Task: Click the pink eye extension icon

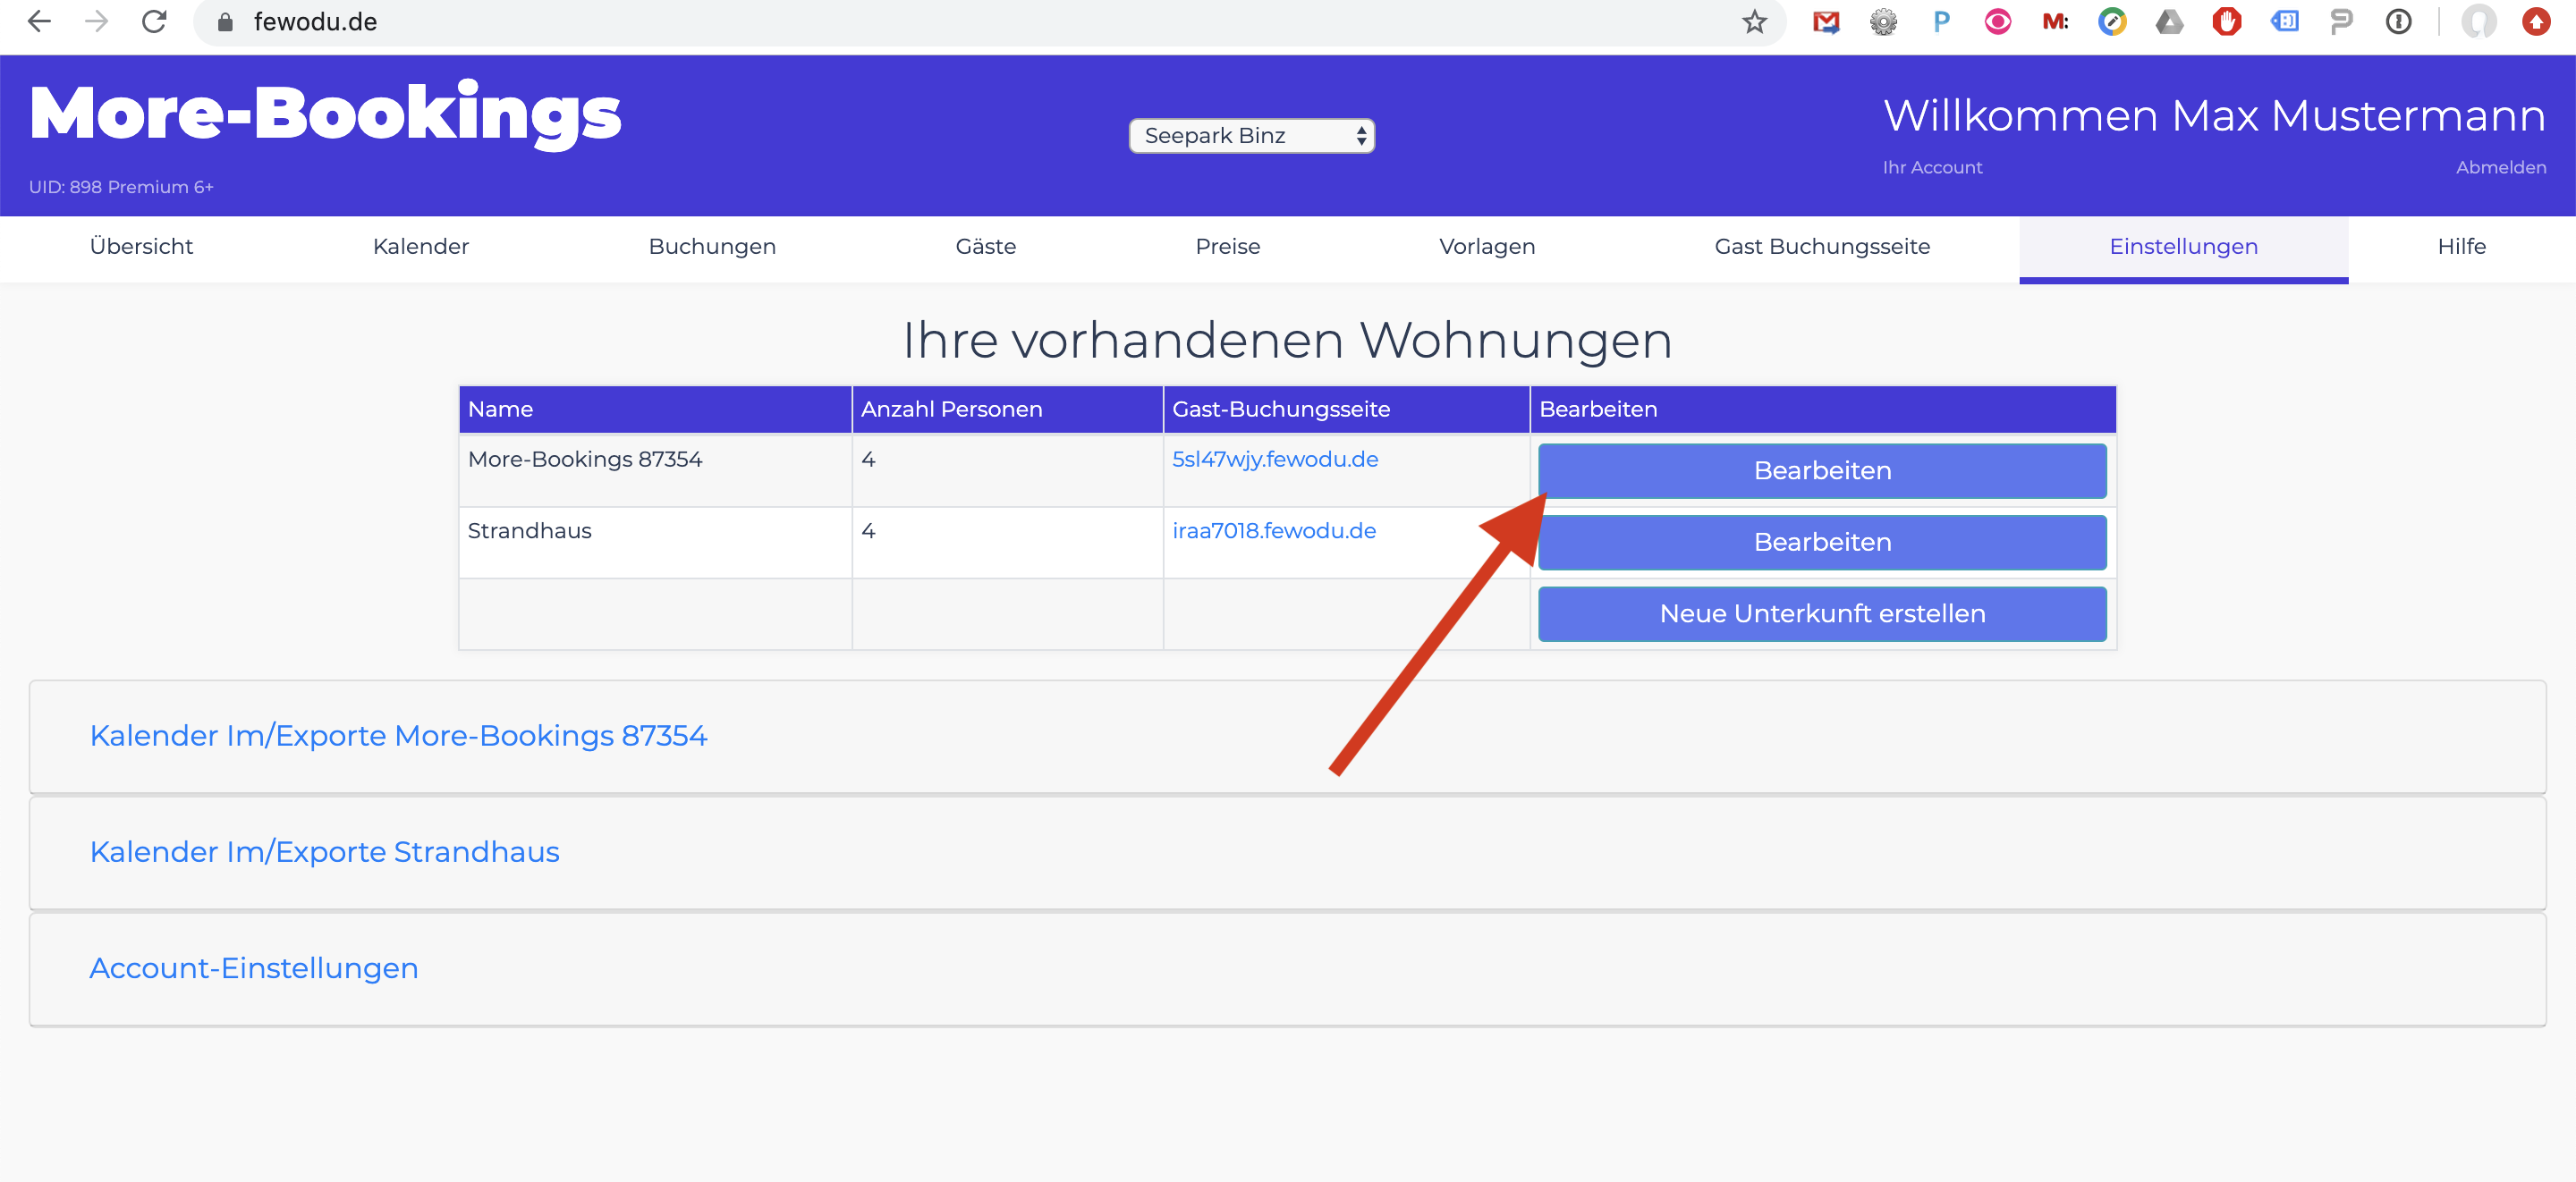Action: click(x=1997, y=21)
